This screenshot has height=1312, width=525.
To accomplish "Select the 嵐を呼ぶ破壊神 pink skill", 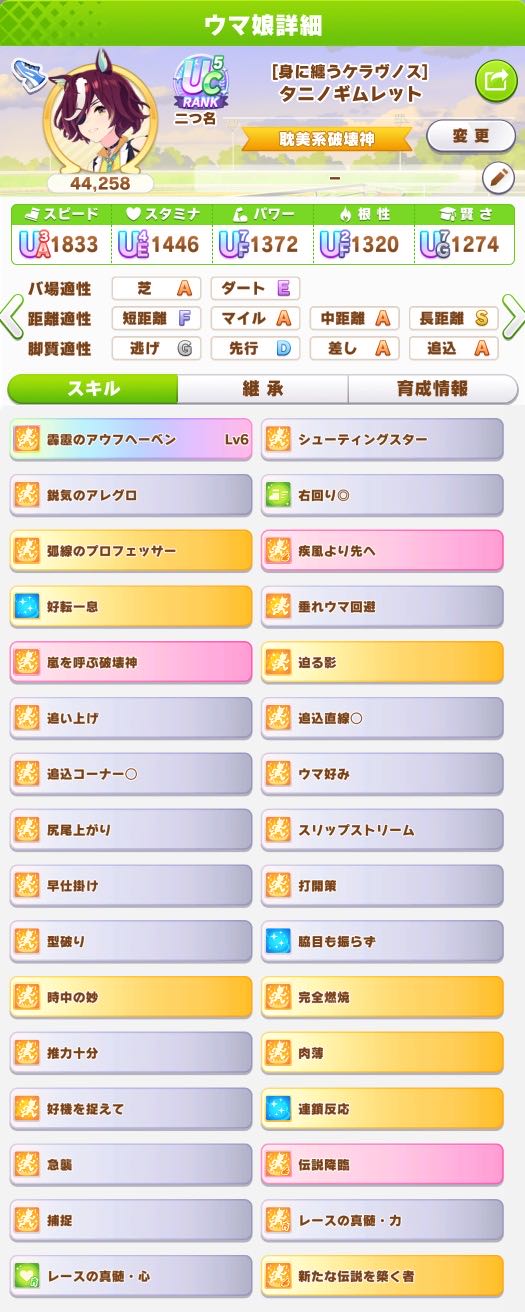I will 131,662.
